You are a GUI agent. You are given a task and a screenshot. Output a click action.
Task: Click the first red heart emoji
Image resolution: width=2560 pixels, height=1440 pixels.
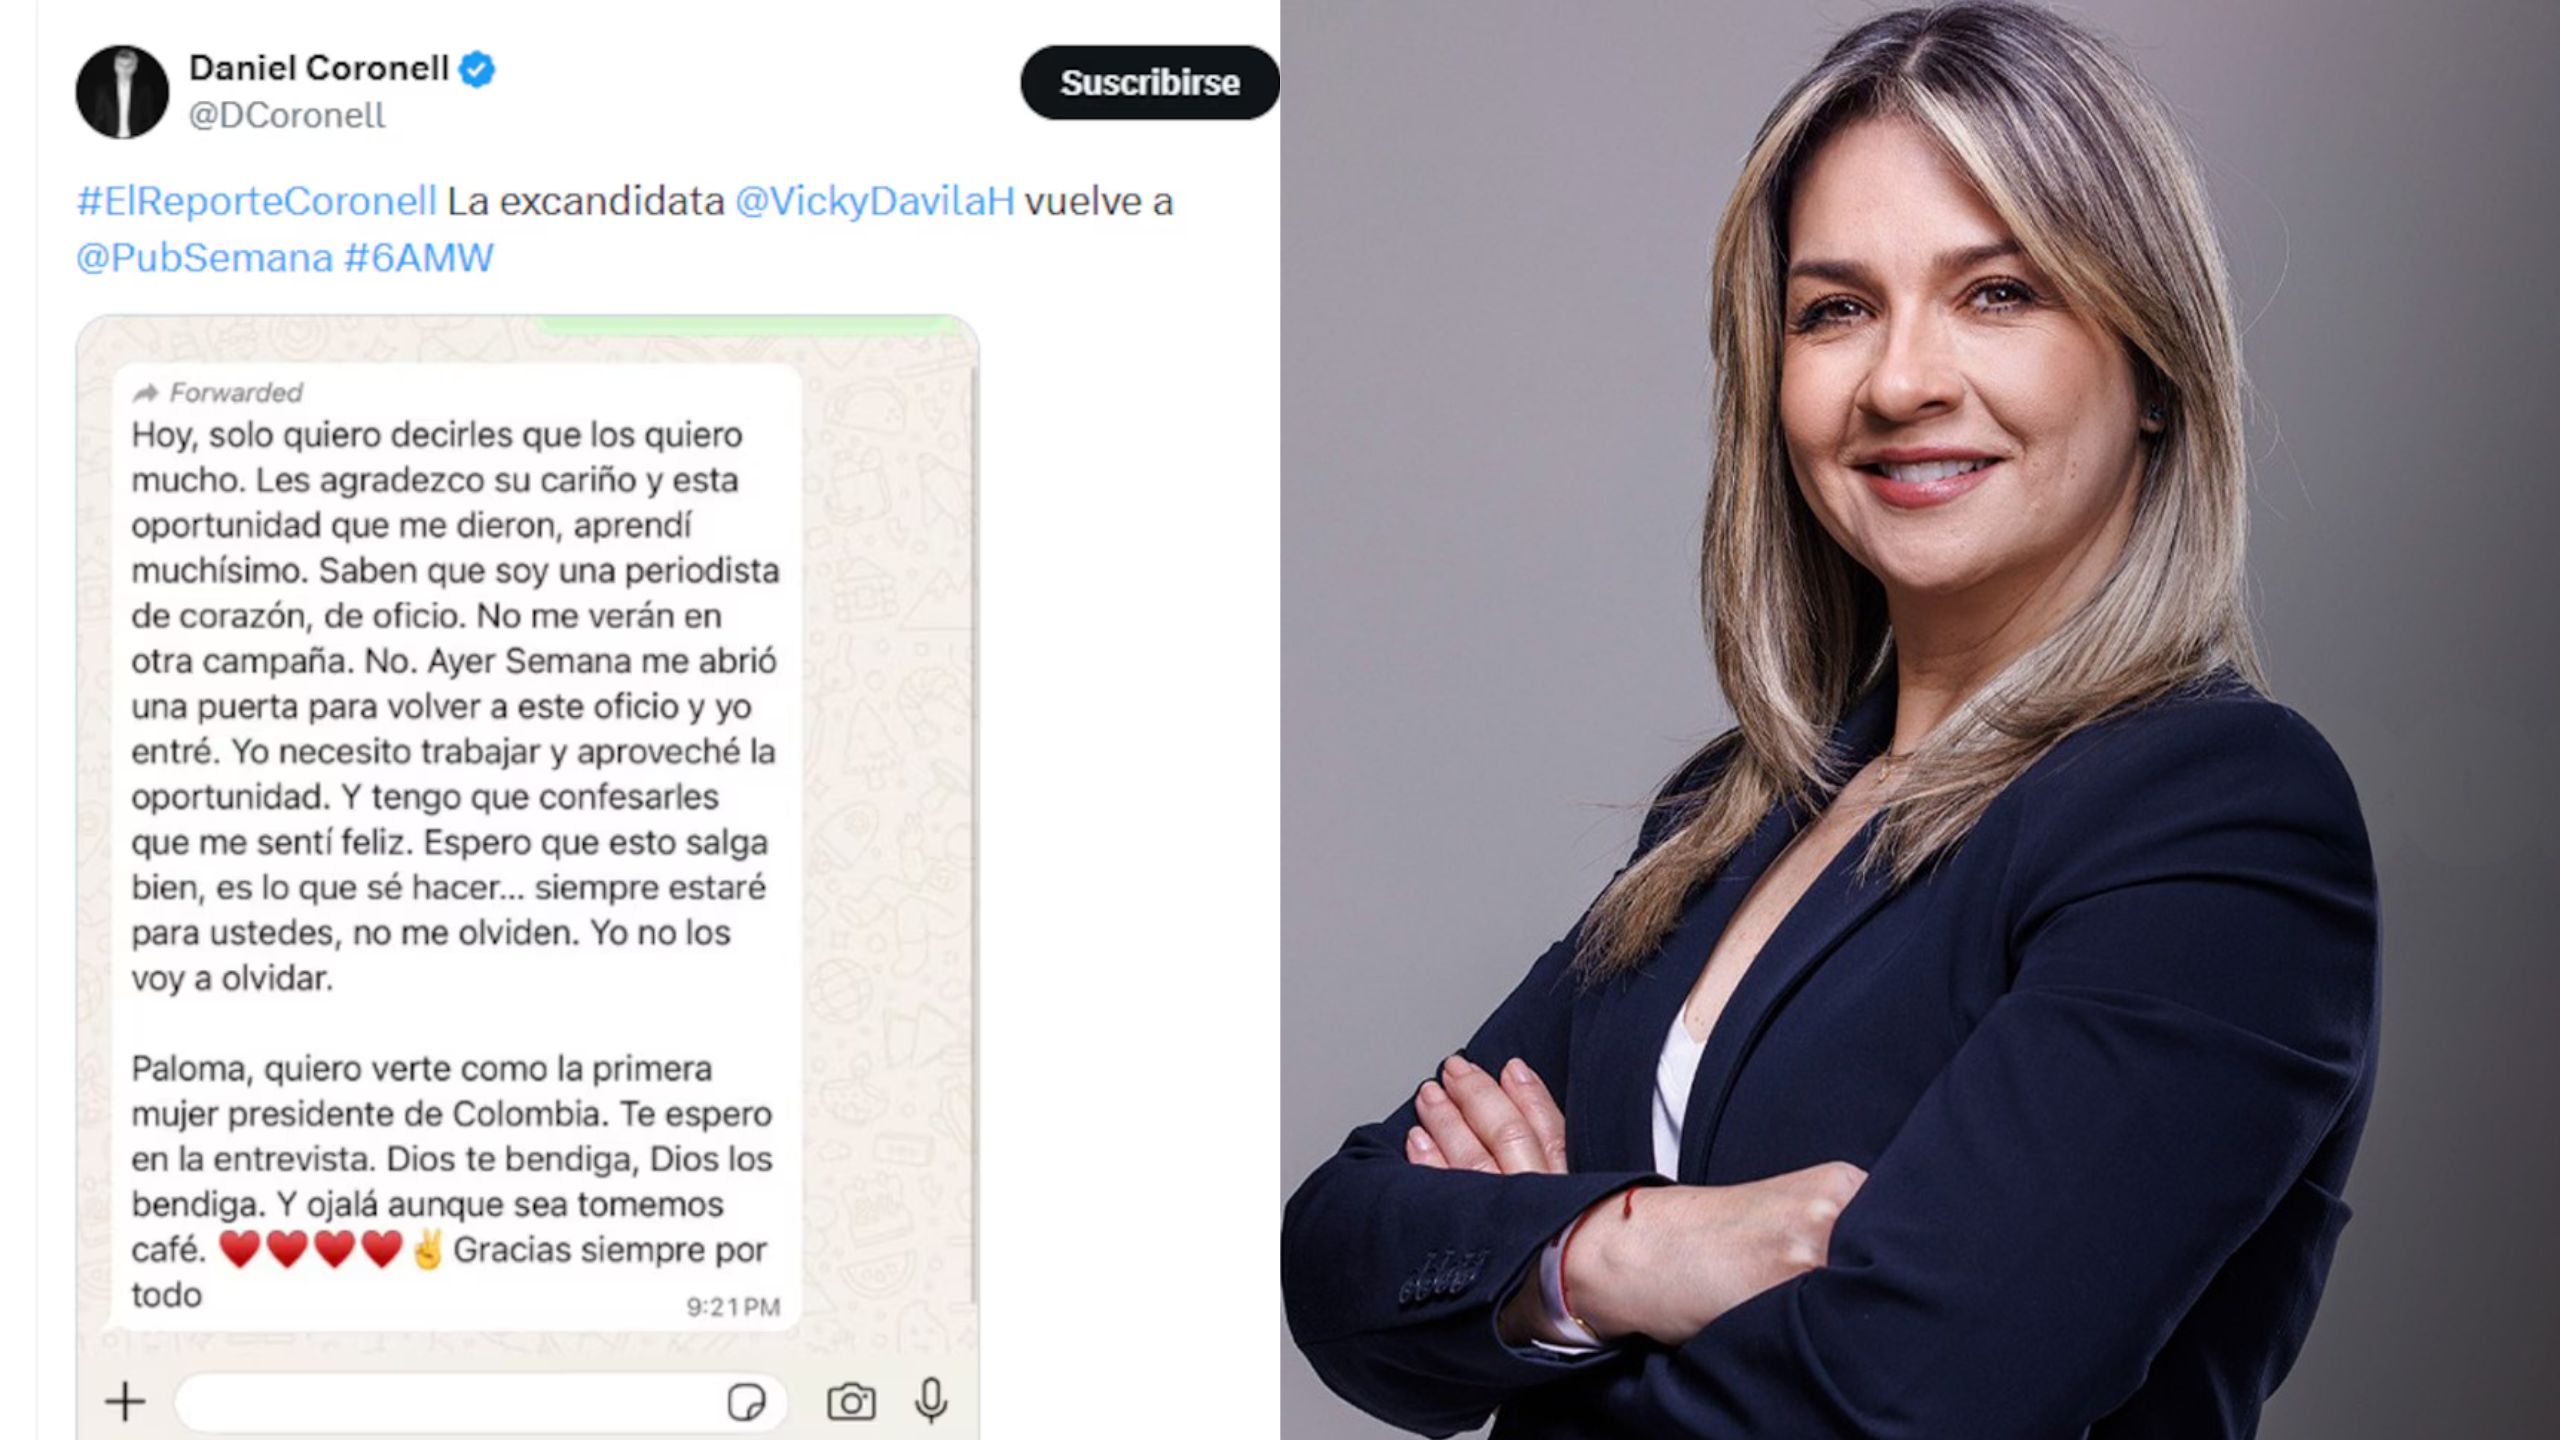click(x=240, y=1250)
